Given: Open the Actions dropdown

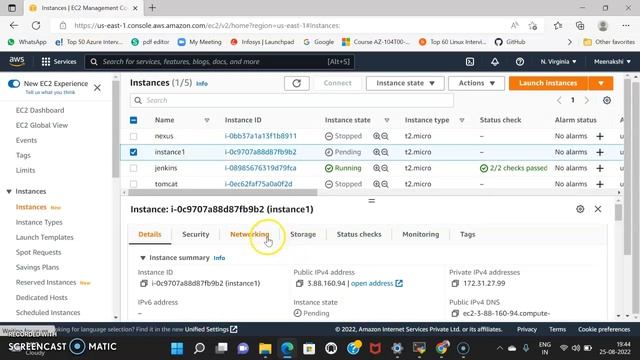Looking at the screenshot, I should point(476,83).
